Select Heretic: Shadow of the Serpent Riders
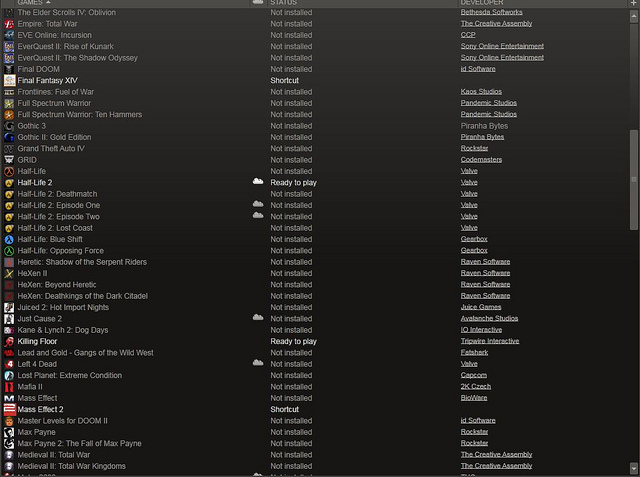The height and width of the screenshot is (477, 640). [314, 262]
